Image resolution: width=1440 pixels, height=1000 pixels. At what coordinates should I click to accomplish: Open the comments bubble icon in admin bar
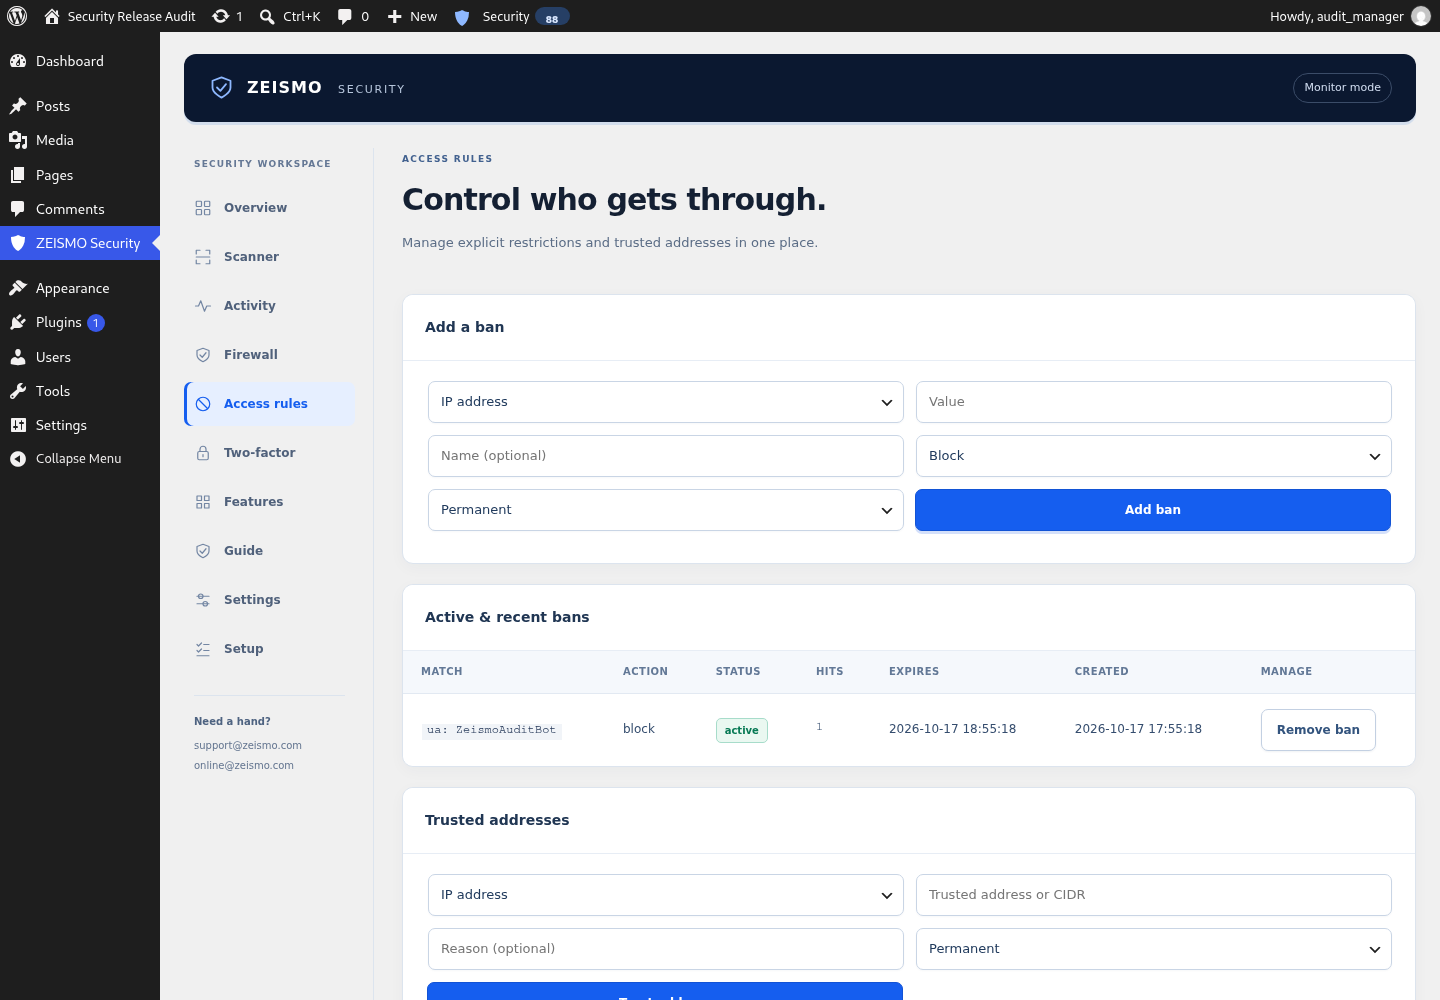click(x=345, y=16)
